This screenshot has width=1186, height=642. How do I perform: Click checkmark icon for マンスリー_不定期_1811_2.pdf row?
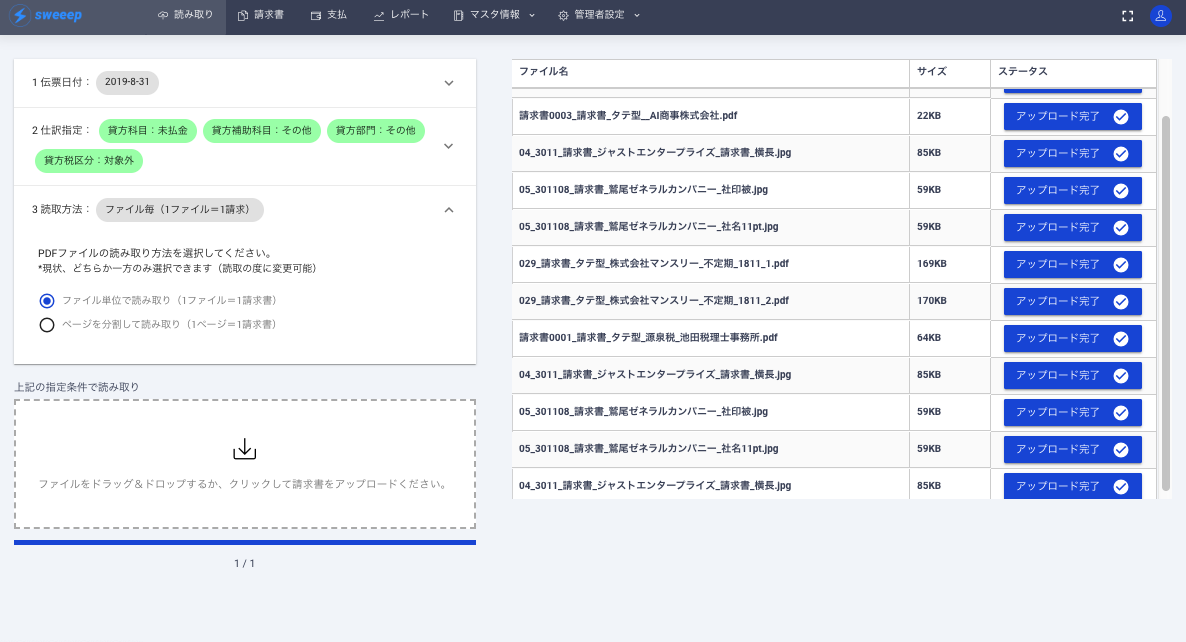pyautogui.click(x=1121, y=301)
